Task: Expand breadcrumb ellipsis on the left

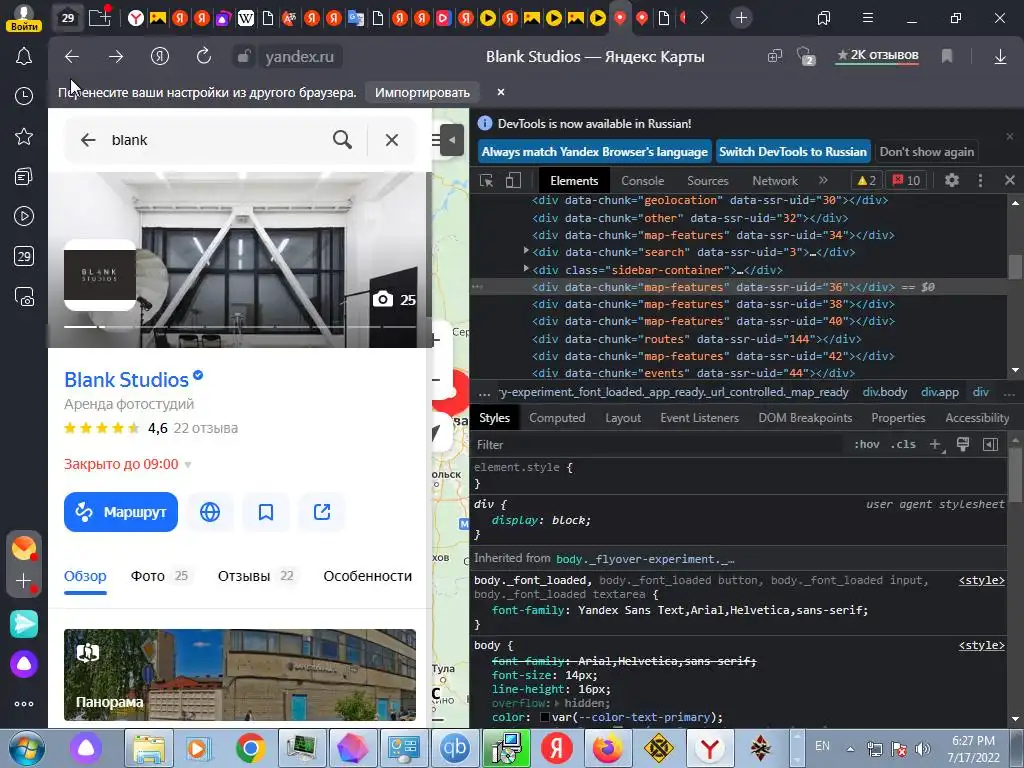Action: tap(485, 392)
